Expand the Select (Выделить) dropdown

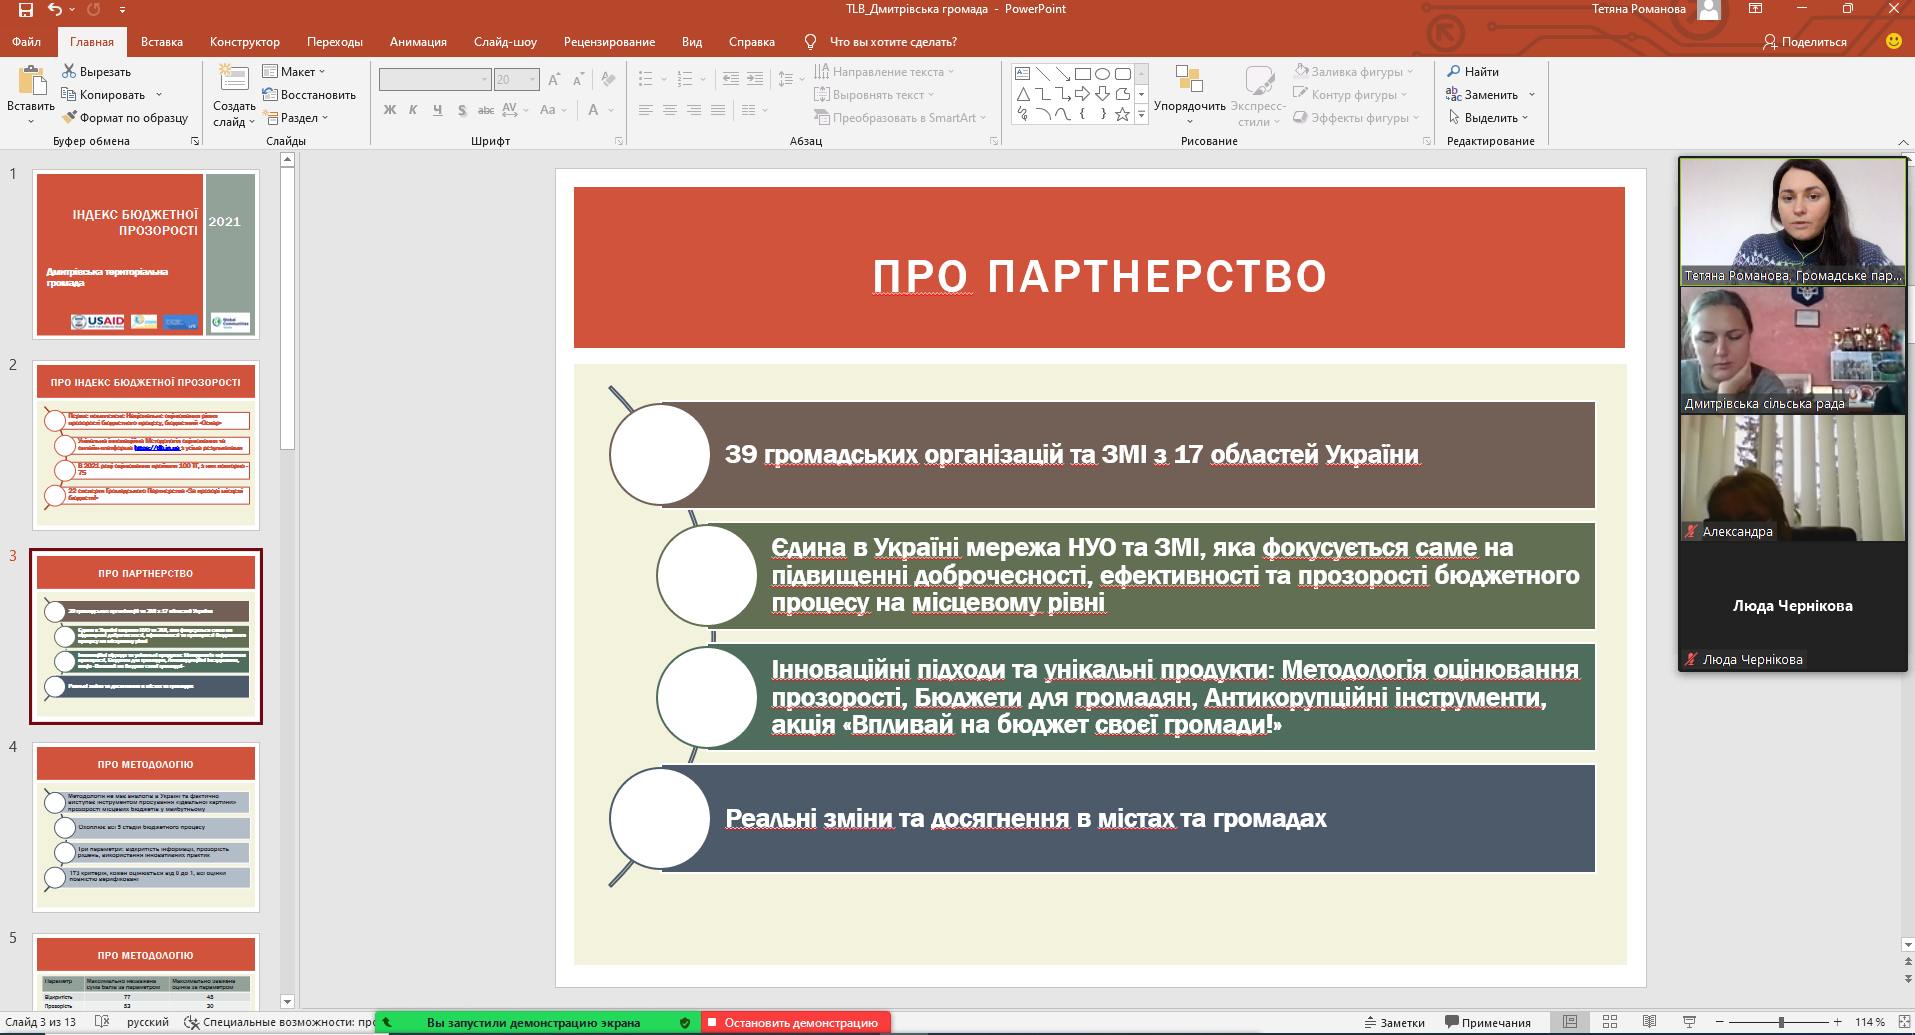point(1490,118)
